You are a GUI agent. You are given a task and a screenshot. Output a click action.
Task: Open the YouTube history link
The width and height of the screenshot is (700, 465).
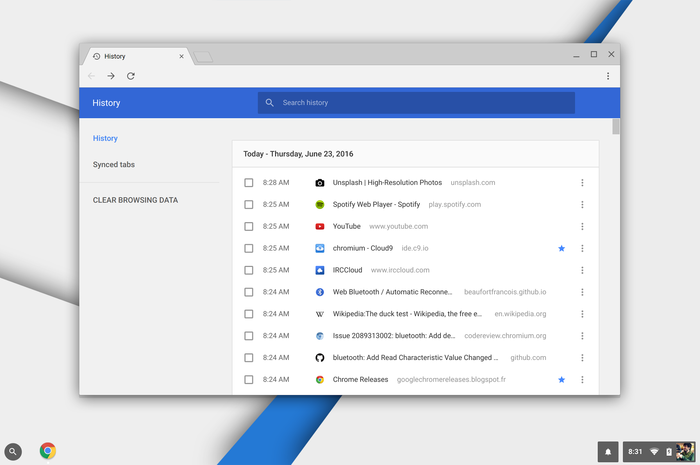[346, 226]
